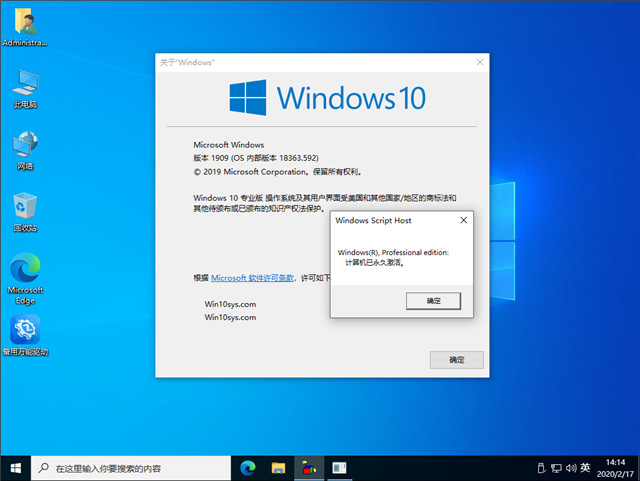Open the 回收站 recycle bin icon
Screen dimensions: 640x481
pyautogui.click(x=25, y=212)
